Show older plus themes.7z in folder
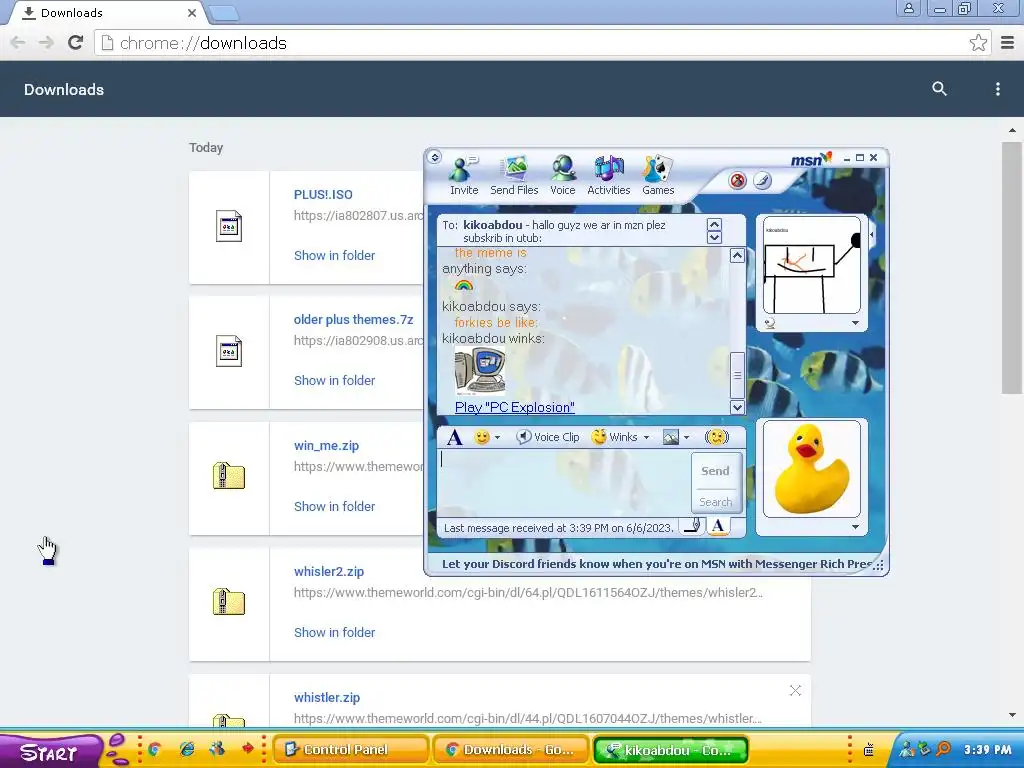 (334, 380)
